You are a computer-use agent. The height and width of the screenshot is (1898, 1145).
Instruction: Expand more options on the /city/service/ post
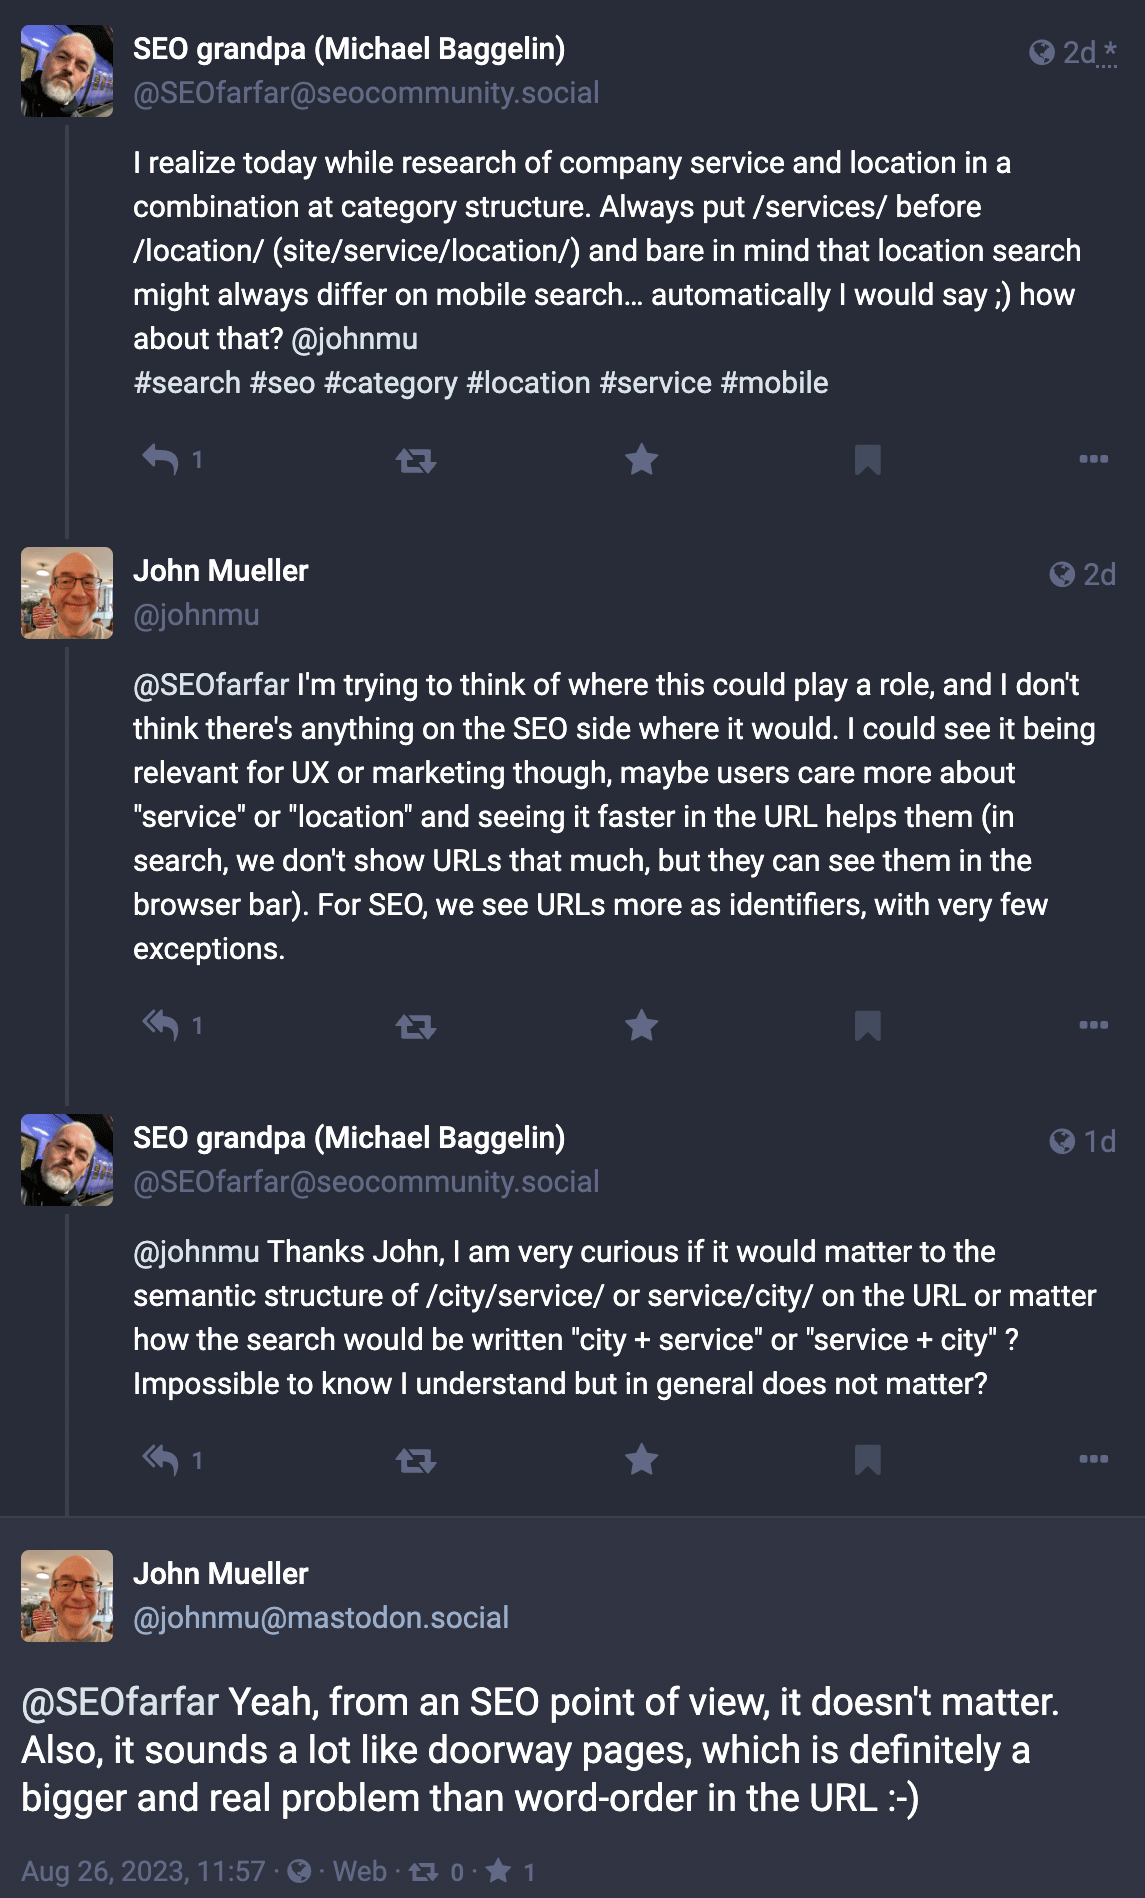tap(1093, 1459)
